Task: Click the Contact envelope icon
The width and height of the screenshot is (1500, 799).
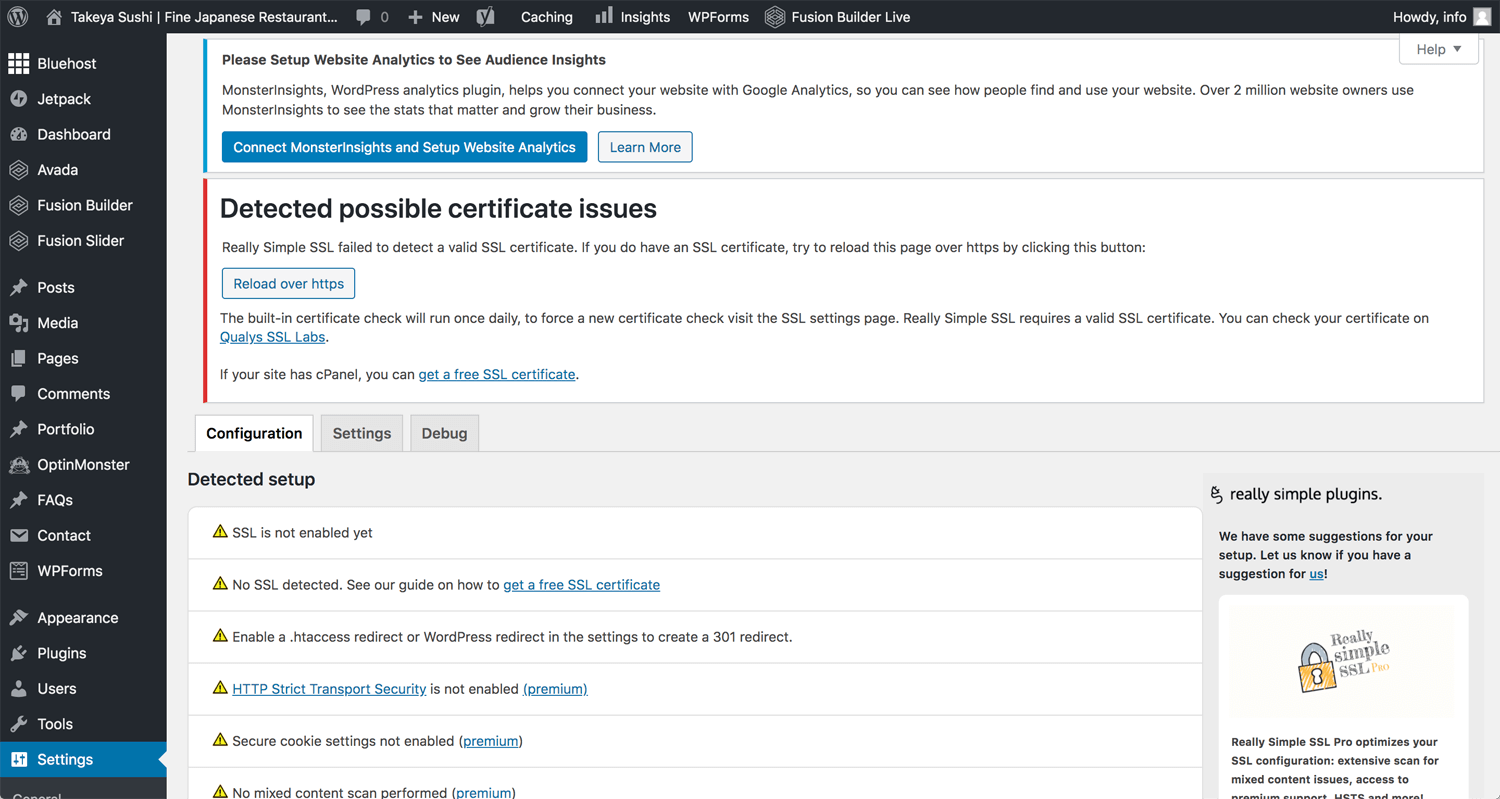Action: pos(19,536)
